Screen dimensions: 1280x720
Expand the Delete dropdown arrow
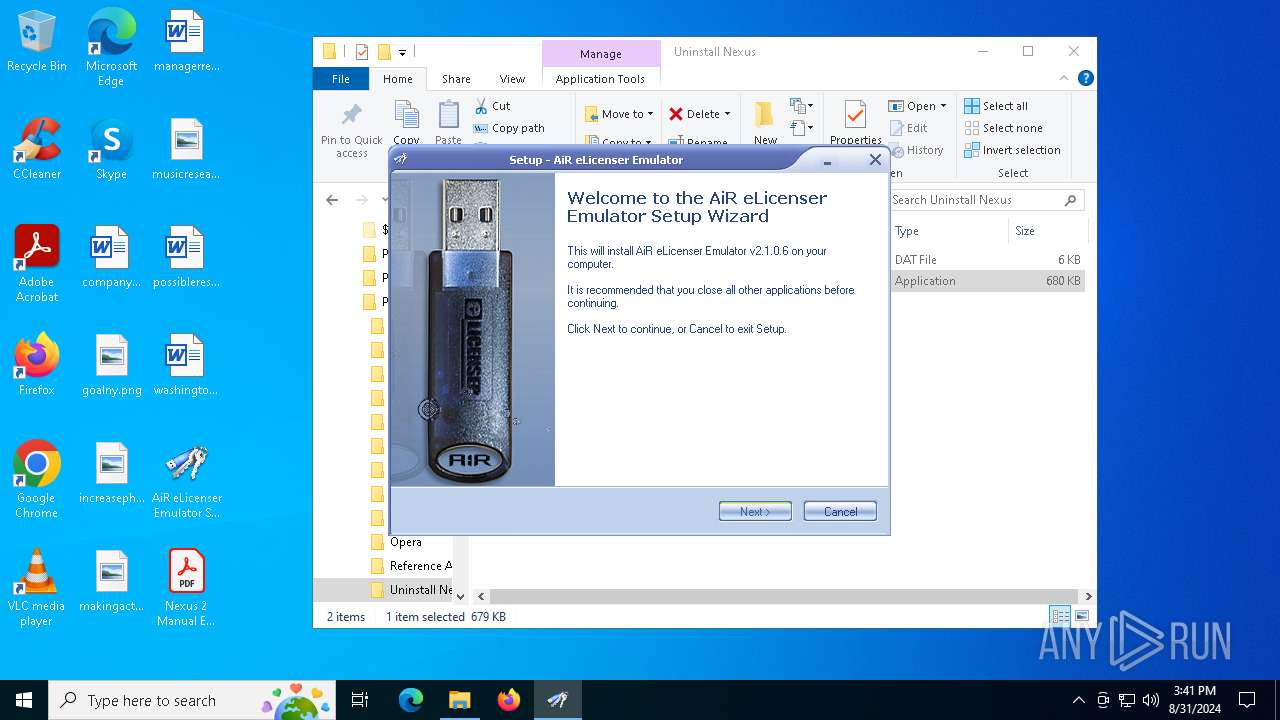[x=727, y=114]
